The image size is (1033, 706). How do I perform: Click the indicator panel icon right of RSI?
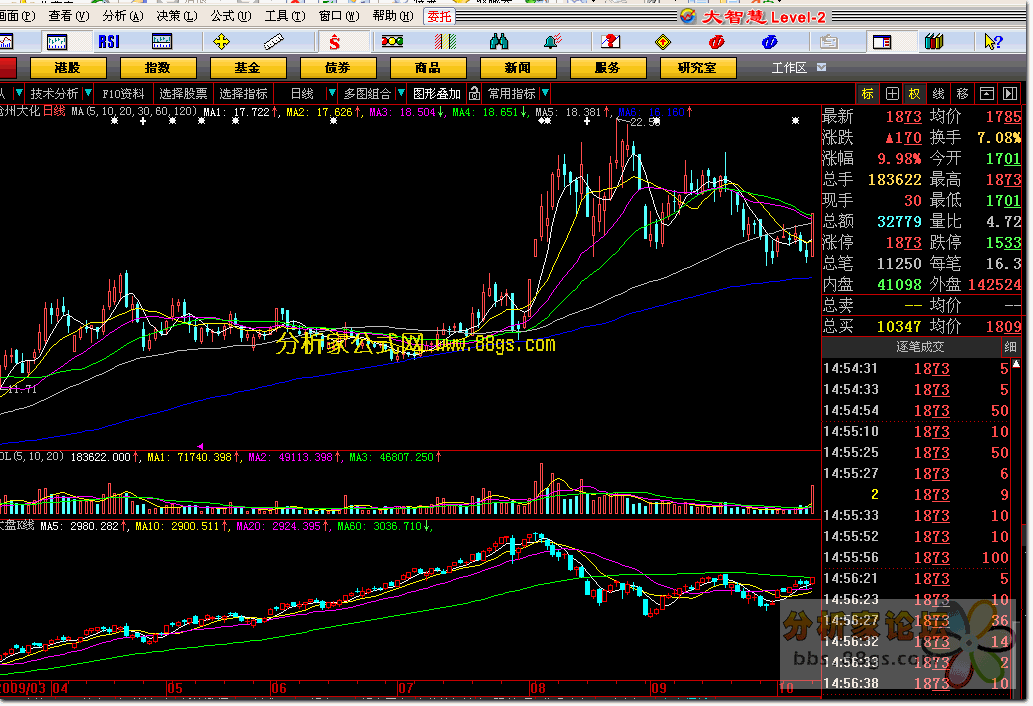(161, 42)
